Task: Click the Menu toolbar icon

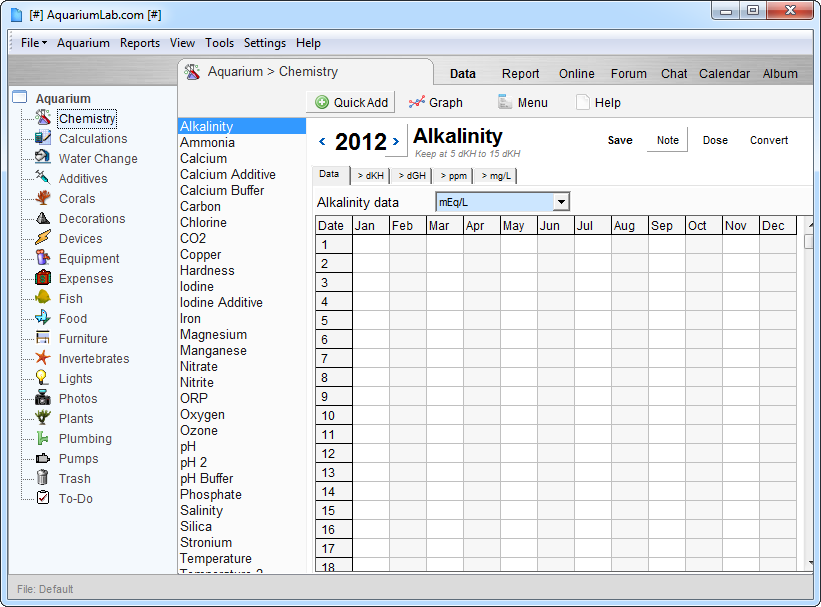Action: tap(505, 102)
